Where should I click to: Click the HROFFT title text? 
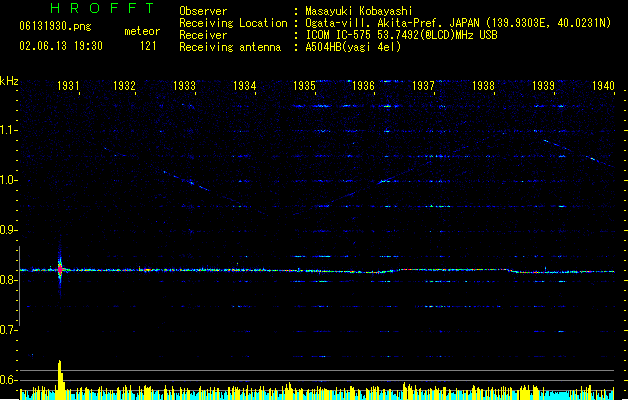[103, 8]
